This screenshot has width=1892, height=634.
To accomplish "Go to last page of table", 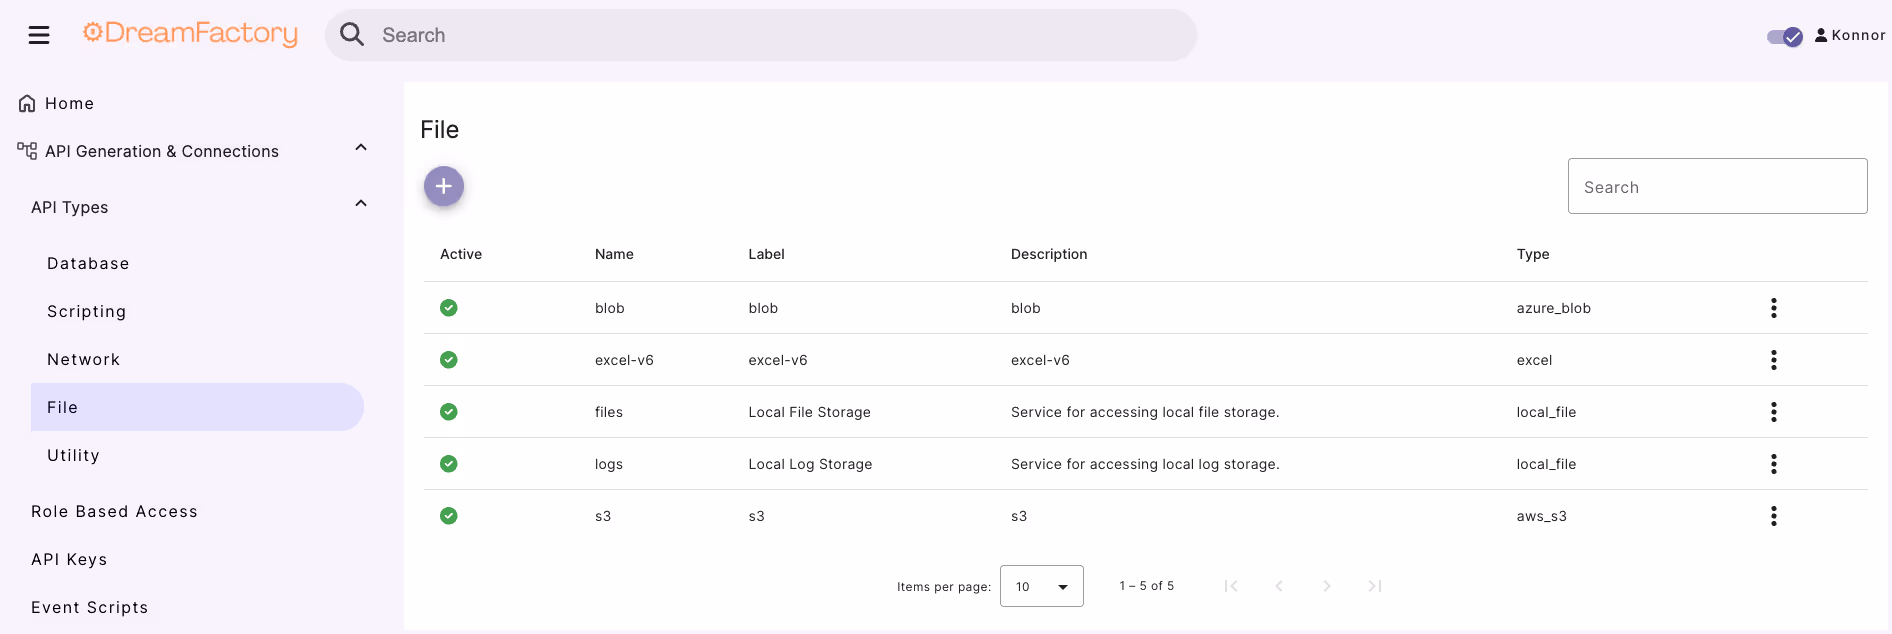I will click(x=1375, y=586).
